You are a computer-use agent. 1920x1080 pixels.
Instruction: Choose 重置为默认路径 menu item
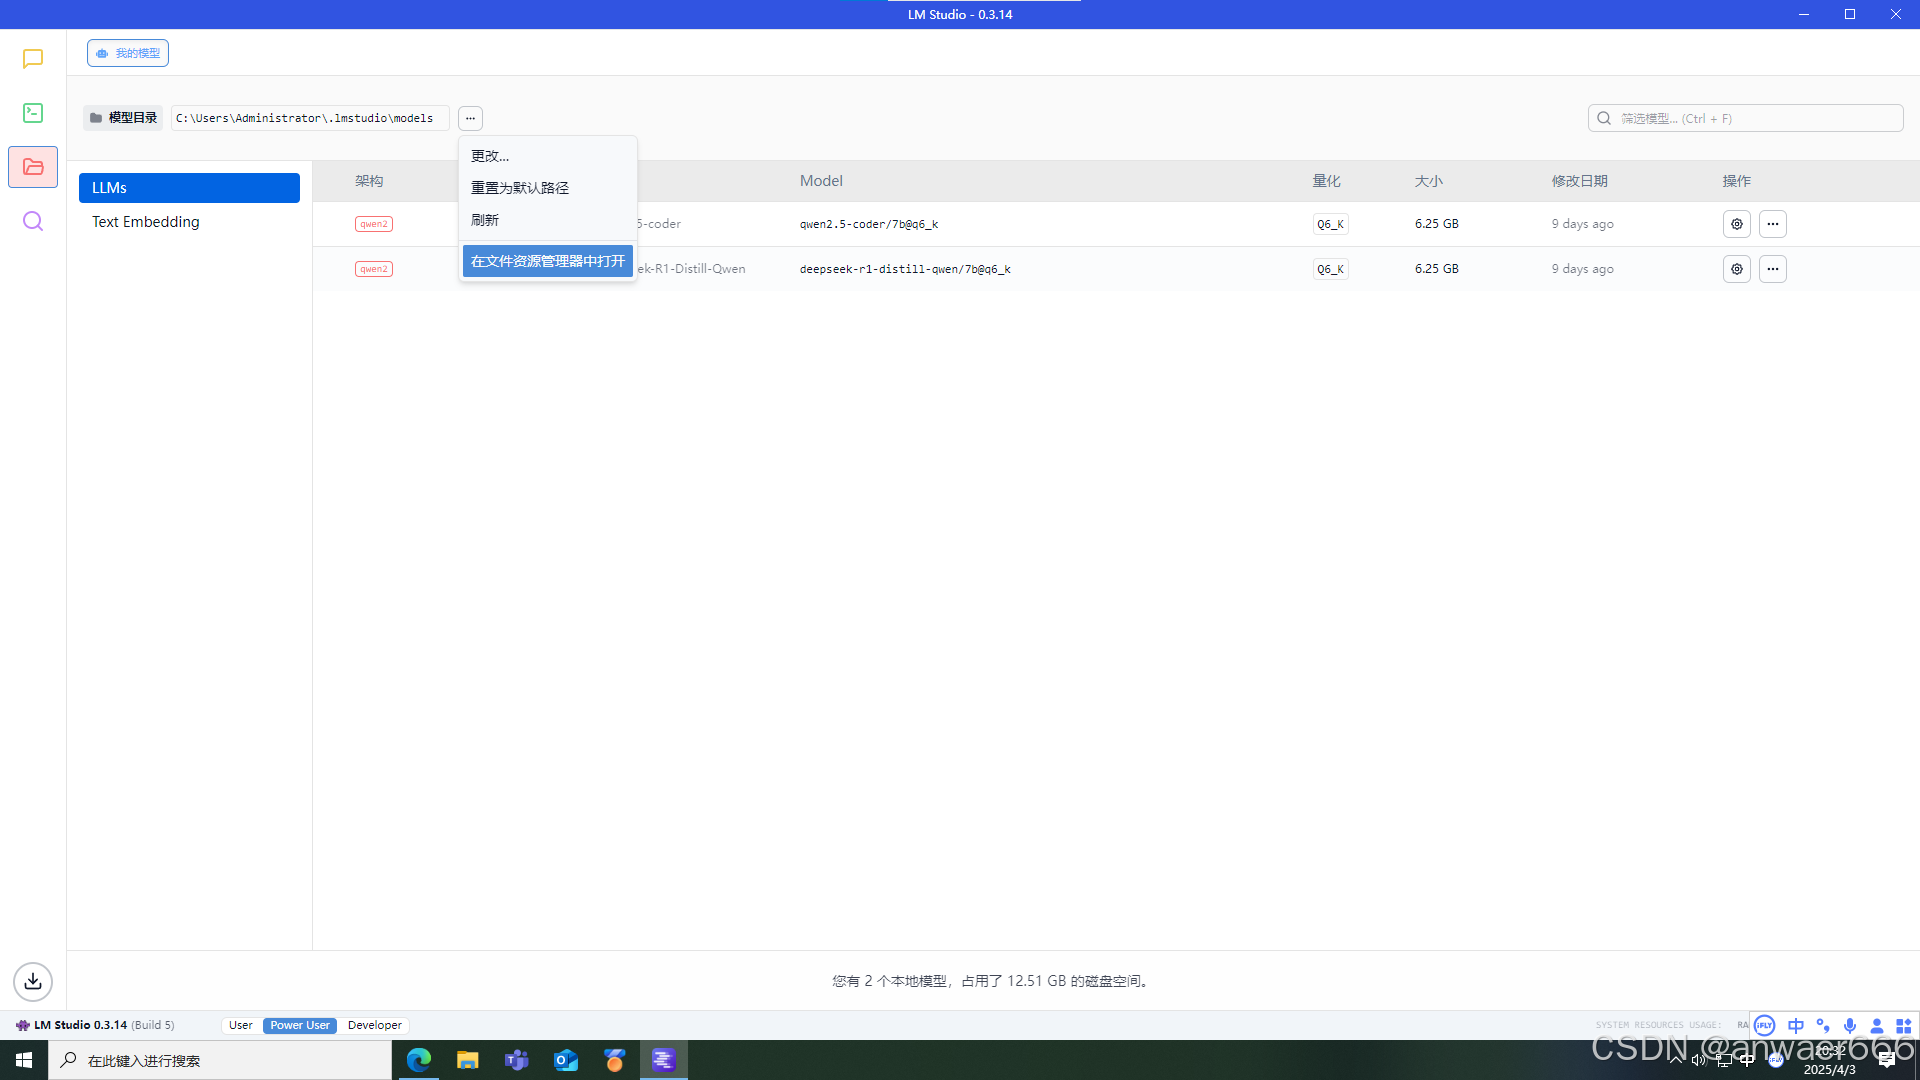point(520,188)
